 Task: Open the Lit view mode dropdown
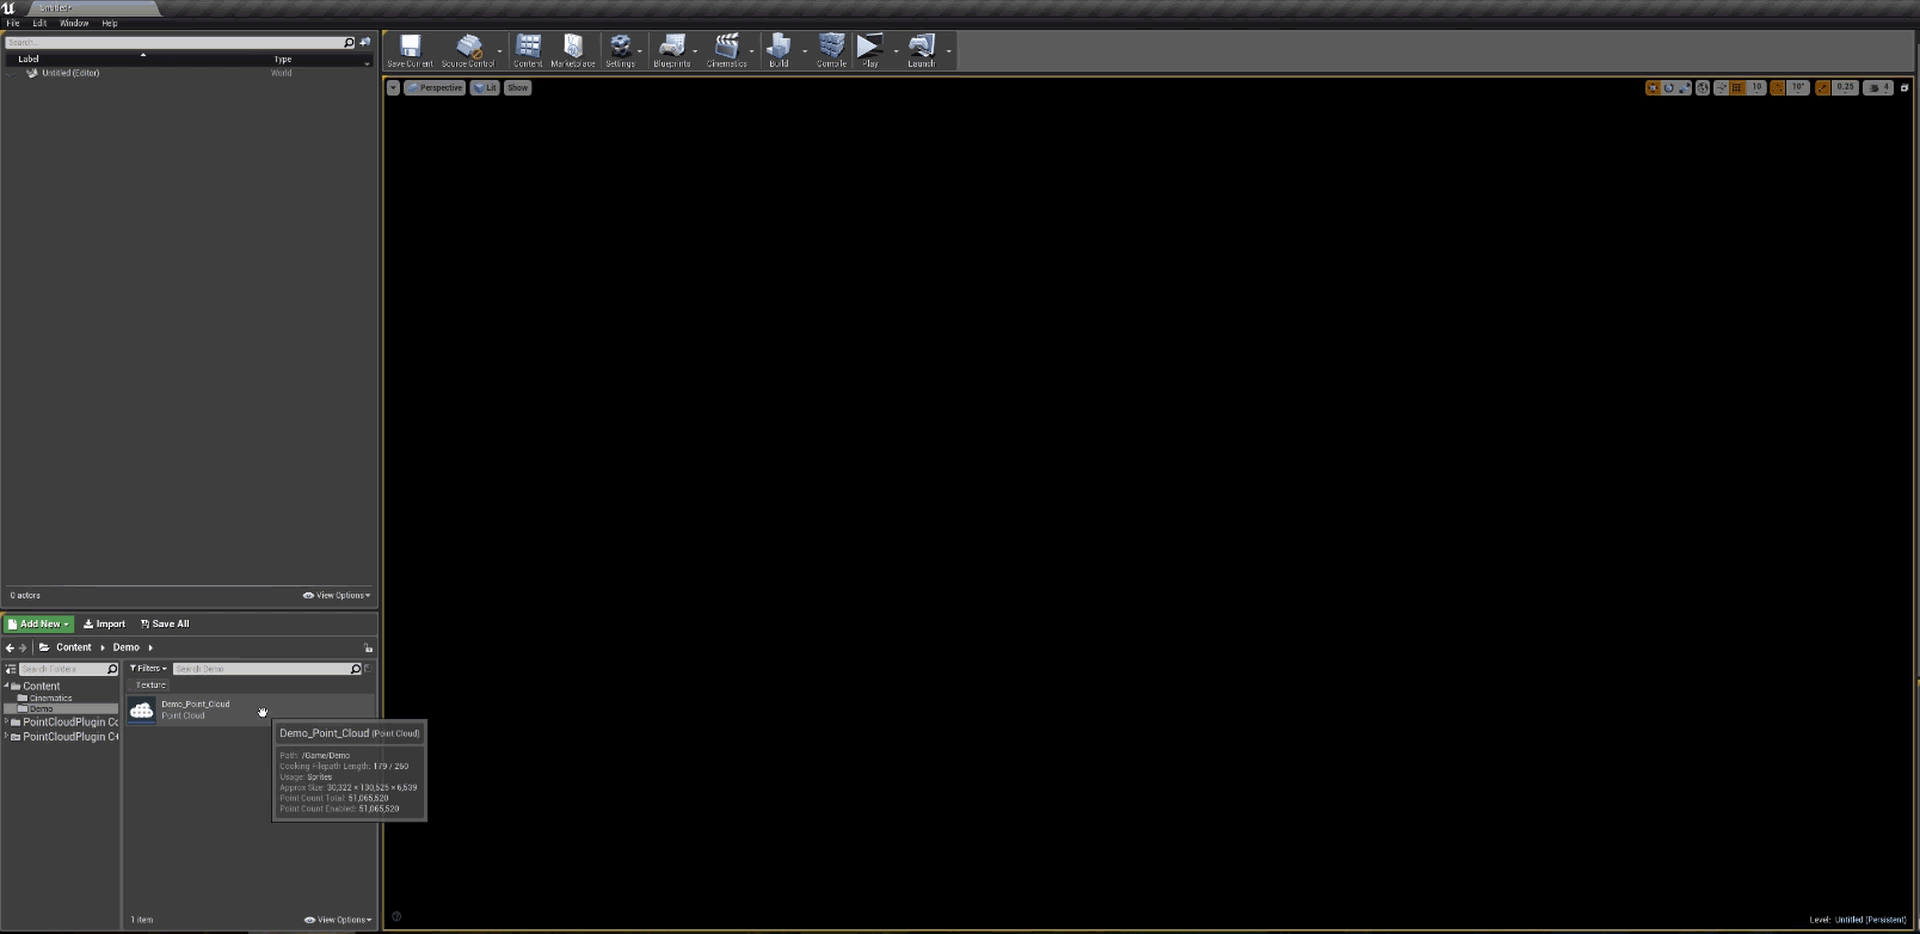coord(485,88)
